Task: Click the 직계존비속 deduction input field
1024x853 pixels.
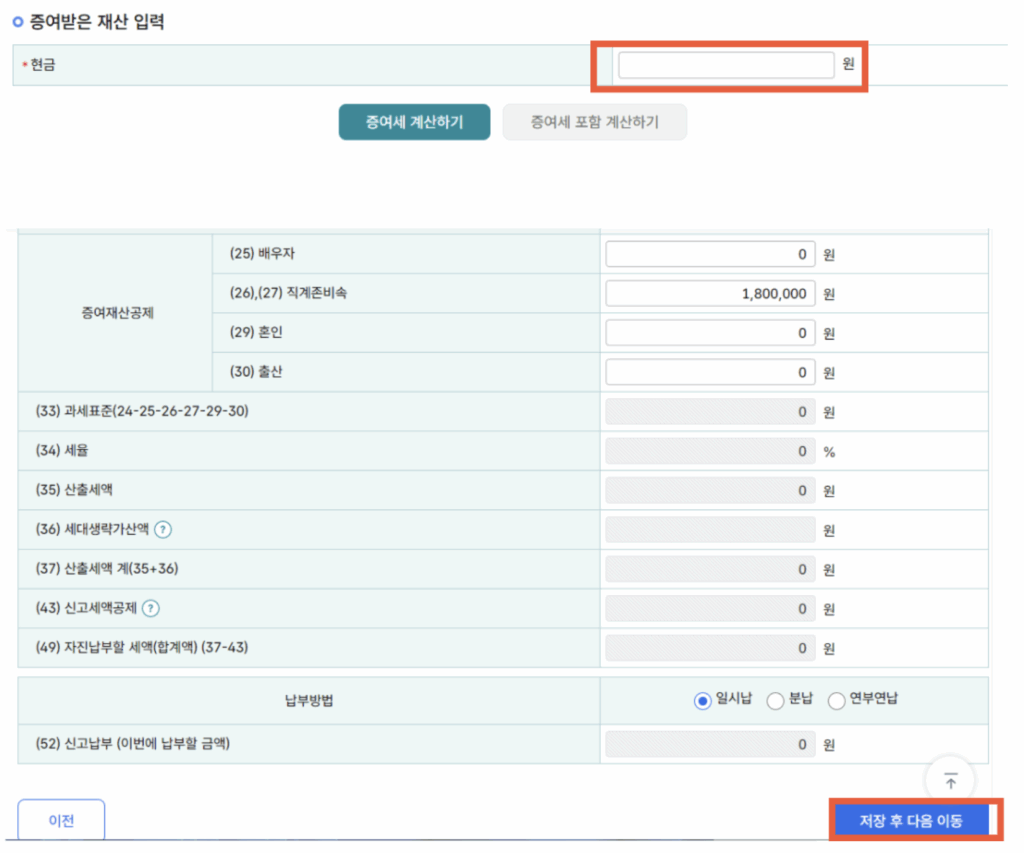Action: point(710,294)
